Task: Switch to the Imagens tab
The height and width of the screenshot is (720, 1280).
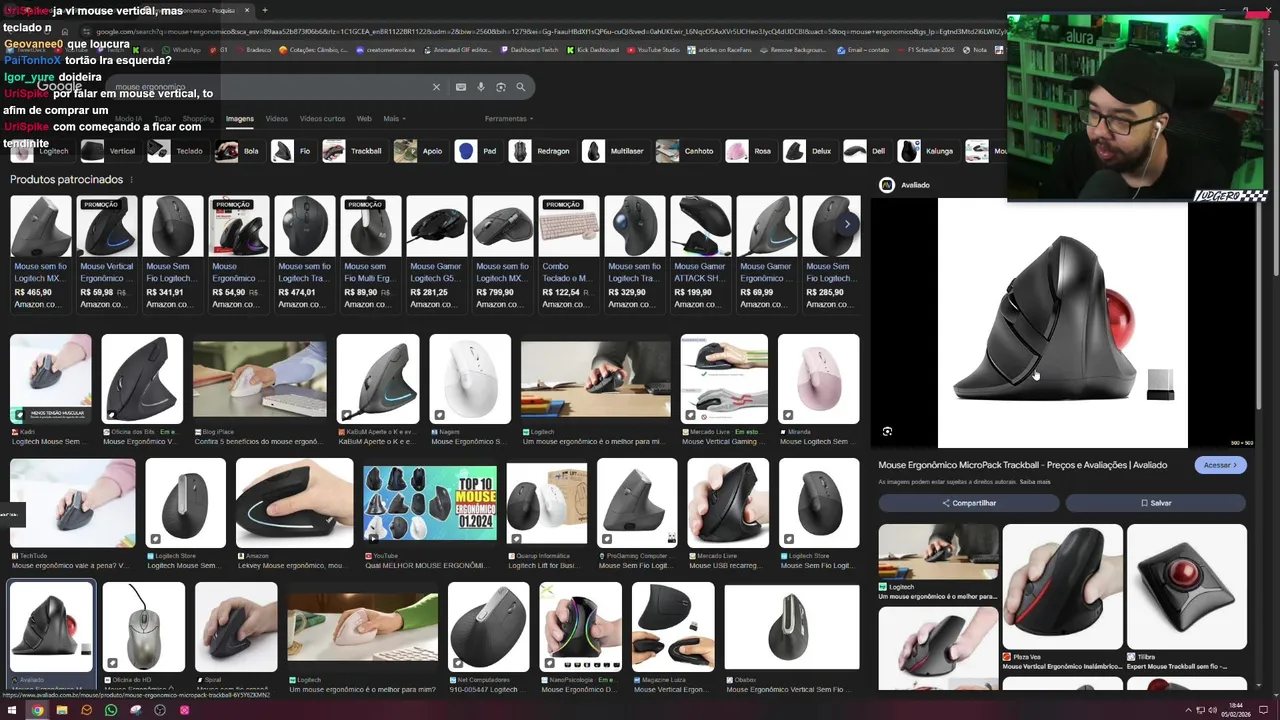Action: click(x=240, y=119)
